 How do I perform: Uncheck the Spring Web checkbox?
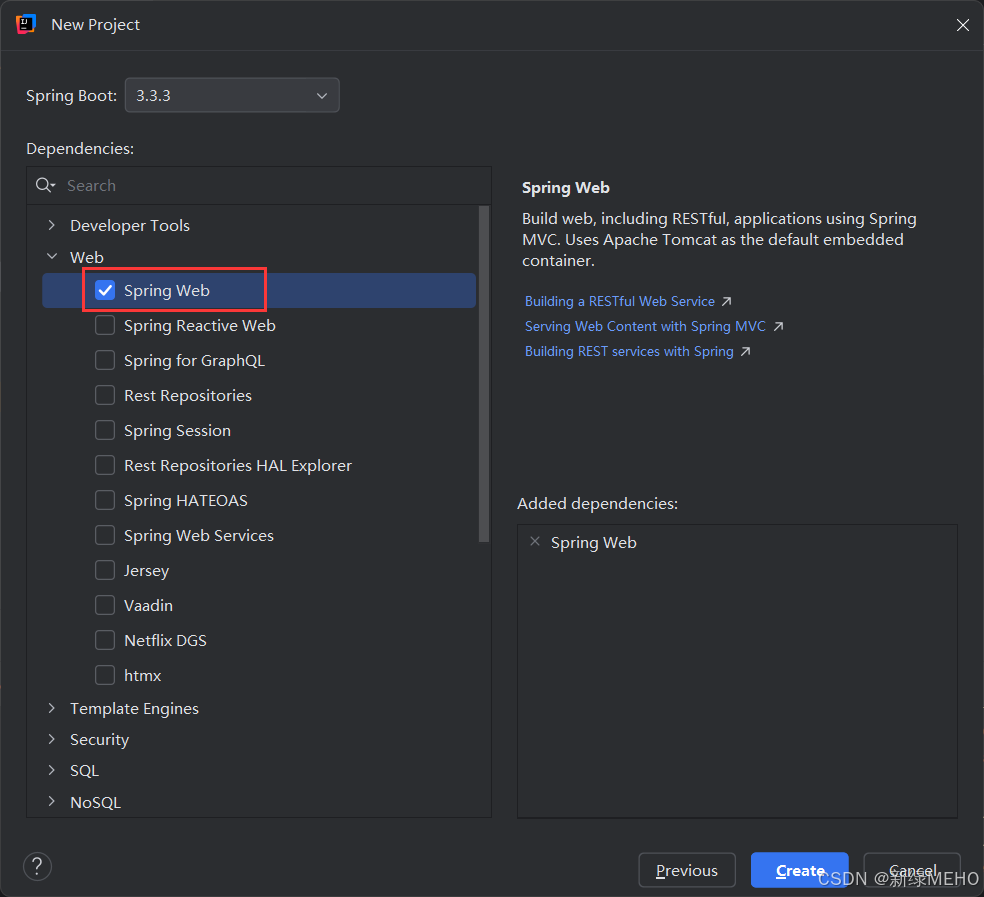[x=105, y=290]
